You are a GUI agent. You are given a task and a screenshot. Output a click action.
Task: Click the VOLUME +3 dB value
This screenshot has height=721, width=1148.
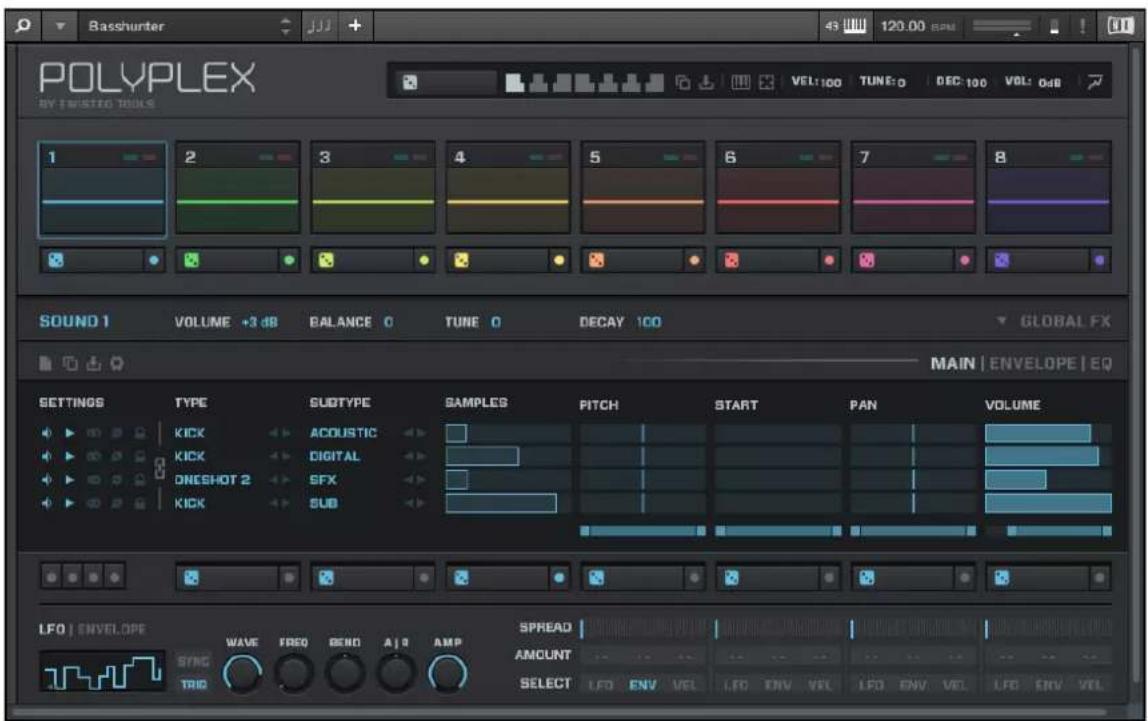(x=259, y=322)
